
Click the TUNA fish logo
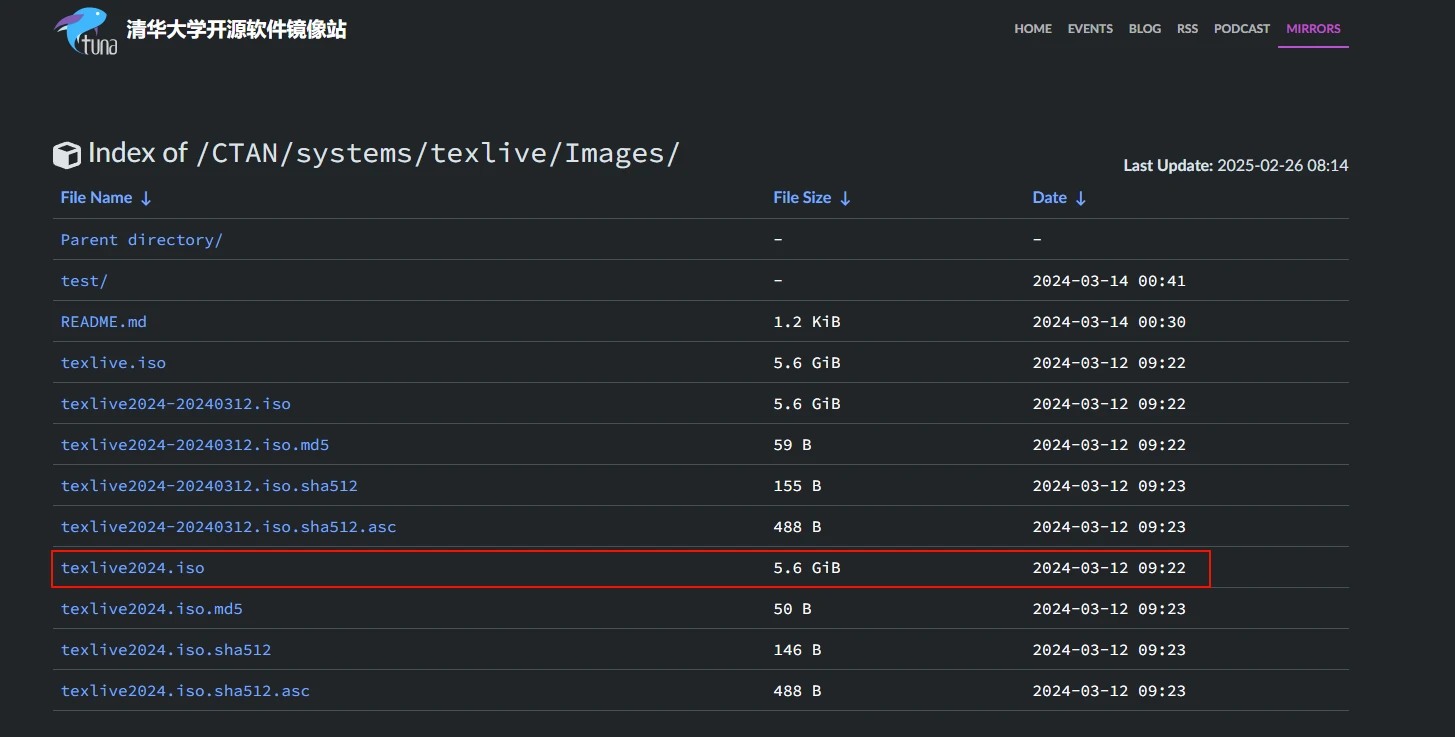point(86,31)
